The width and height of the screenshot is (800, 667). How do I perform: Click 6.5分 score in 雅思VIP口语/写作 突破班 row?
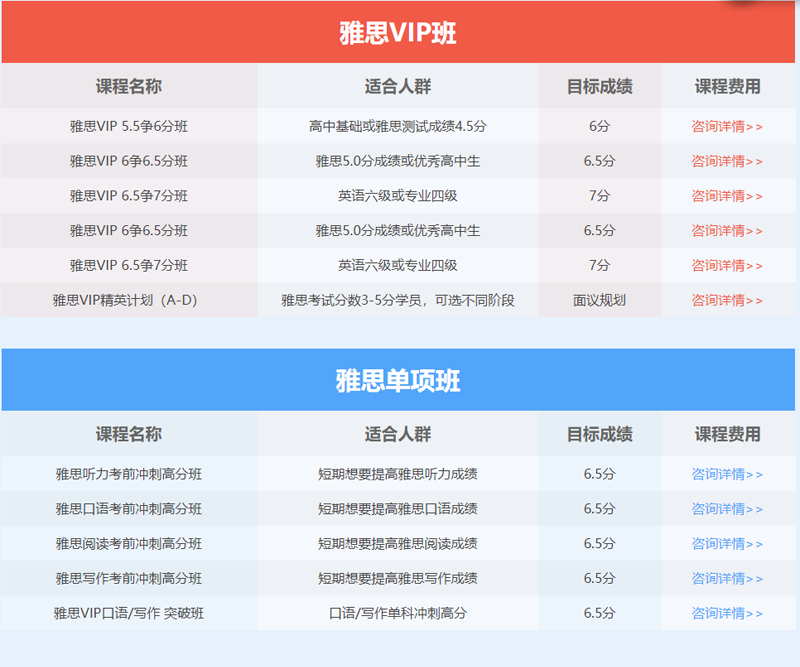(x=599, y=613)
